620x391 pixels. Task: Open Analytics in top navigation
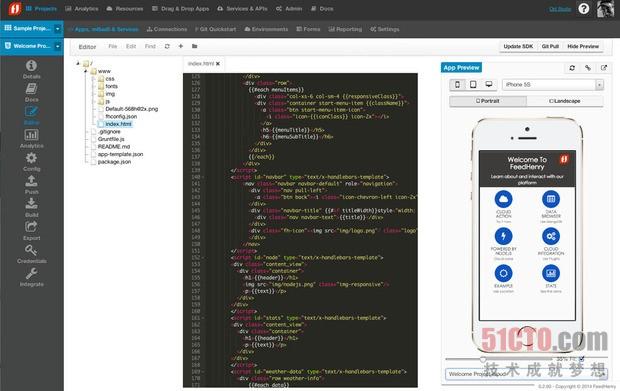82,8
